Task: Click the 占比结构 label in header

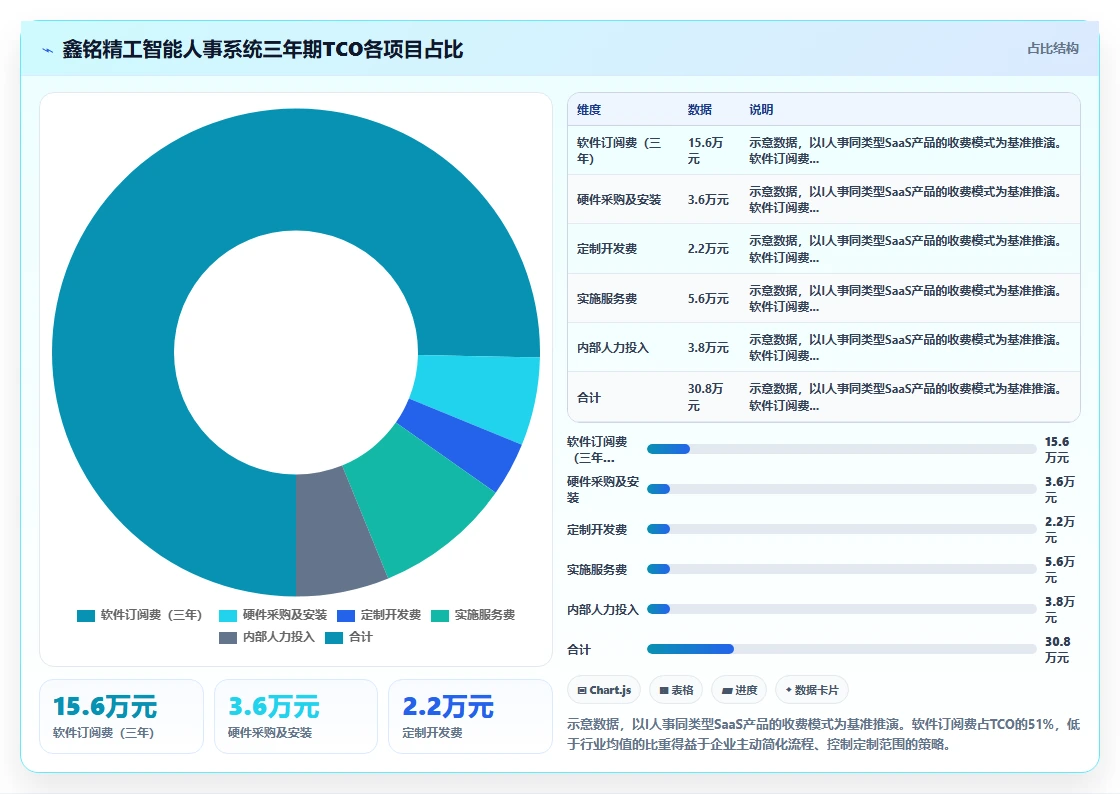Action: click(1053, 49)
